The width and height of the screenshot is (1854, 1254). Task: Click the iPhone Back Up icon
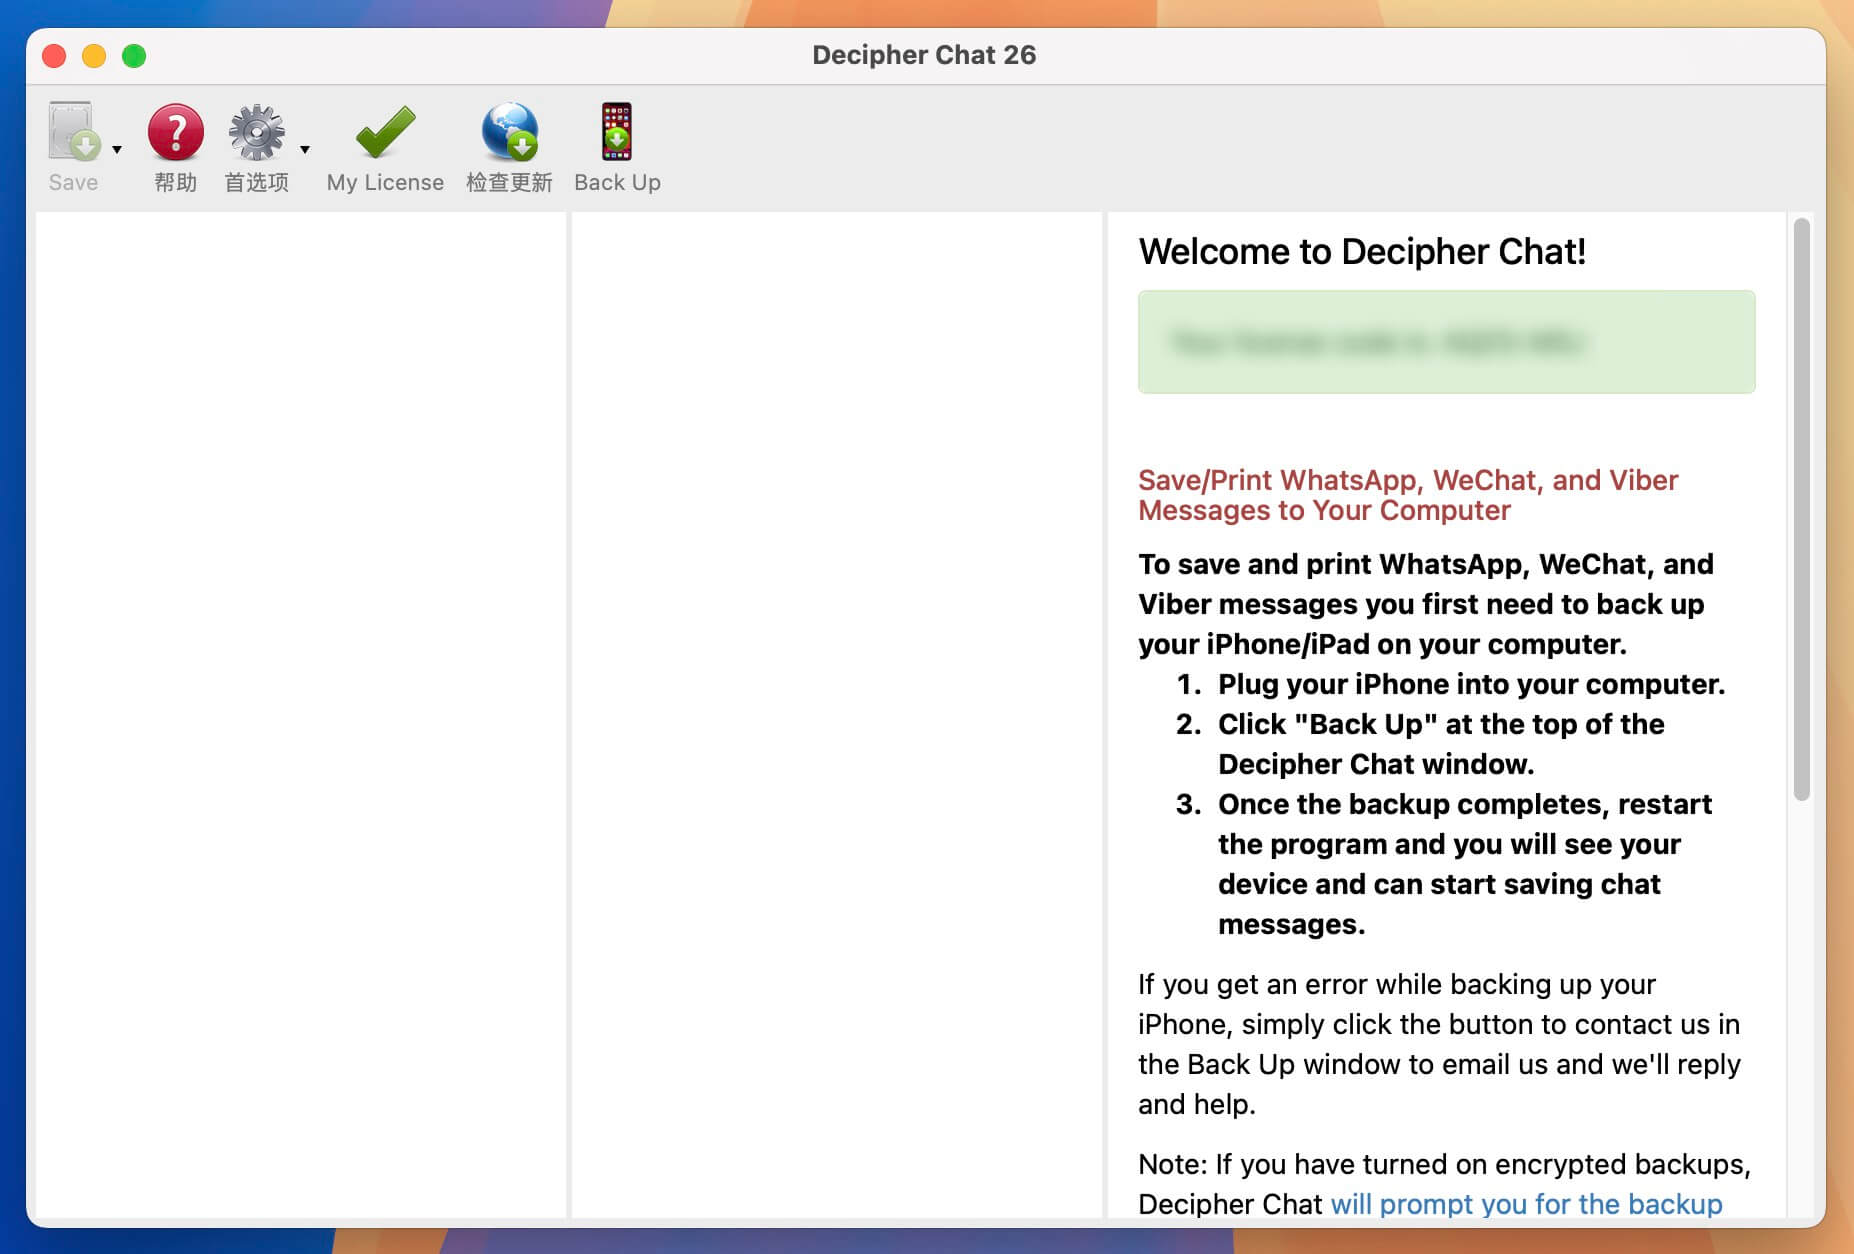(x=617, y=131)
